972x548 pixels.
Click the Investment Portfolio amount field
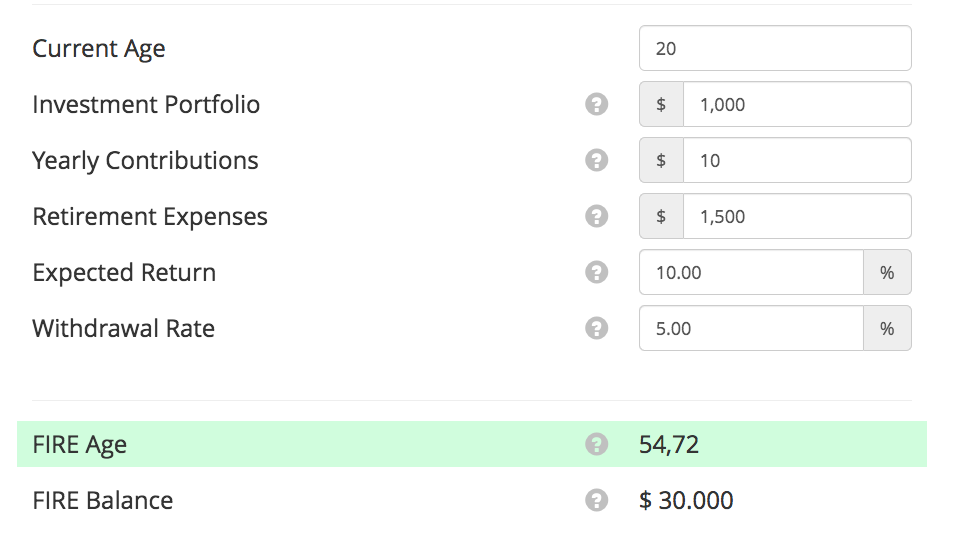796,104
